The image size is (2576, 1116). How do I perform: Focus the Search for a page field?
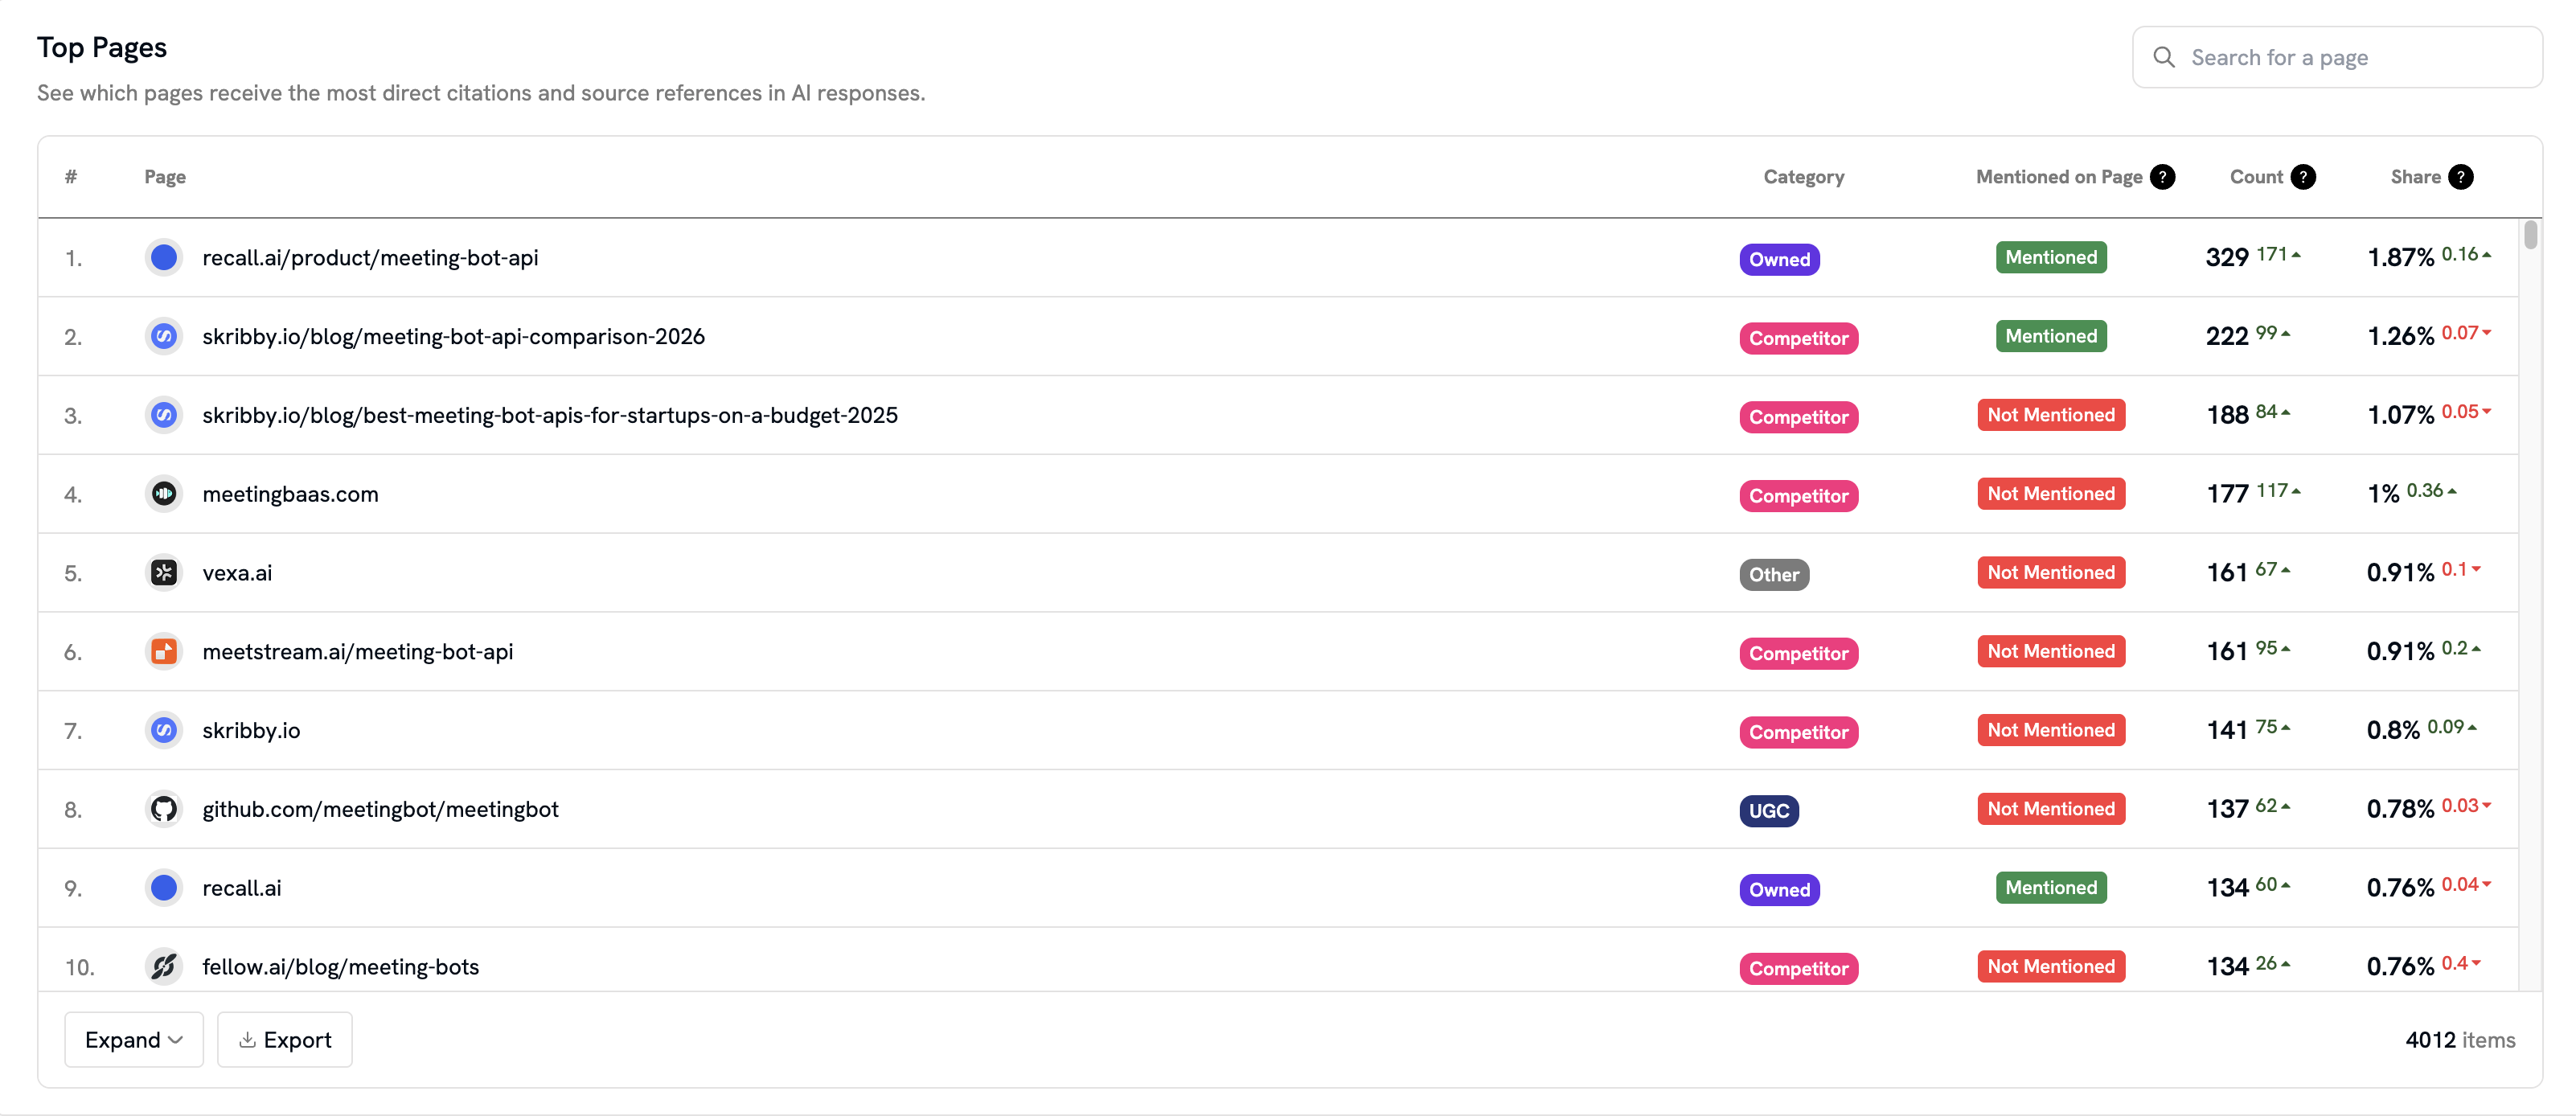(x=2337, y=57)
